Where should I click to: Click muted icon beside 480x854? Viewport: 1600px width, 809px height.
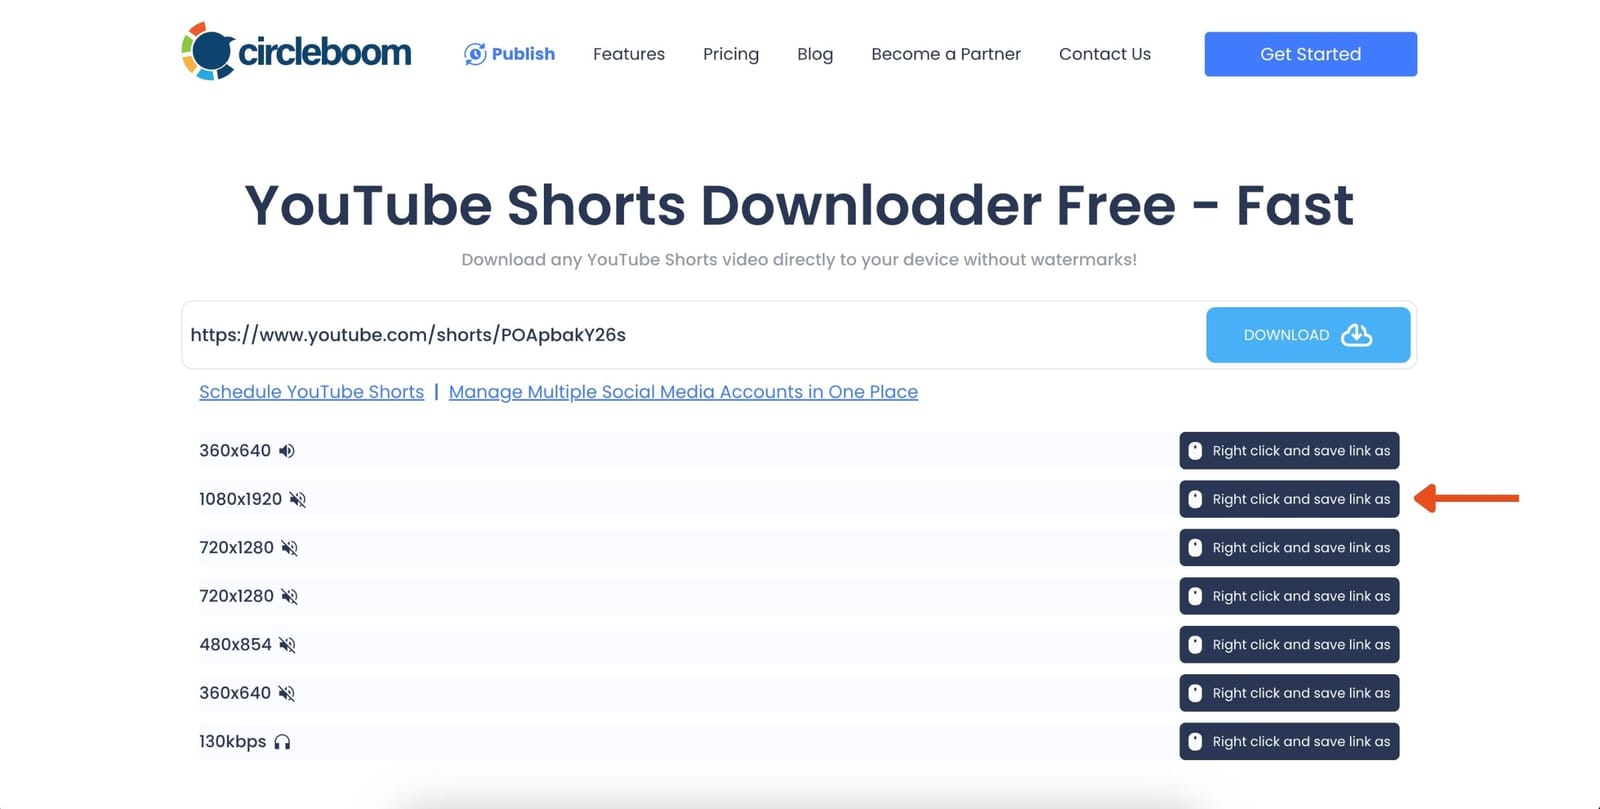click(287, 645)
